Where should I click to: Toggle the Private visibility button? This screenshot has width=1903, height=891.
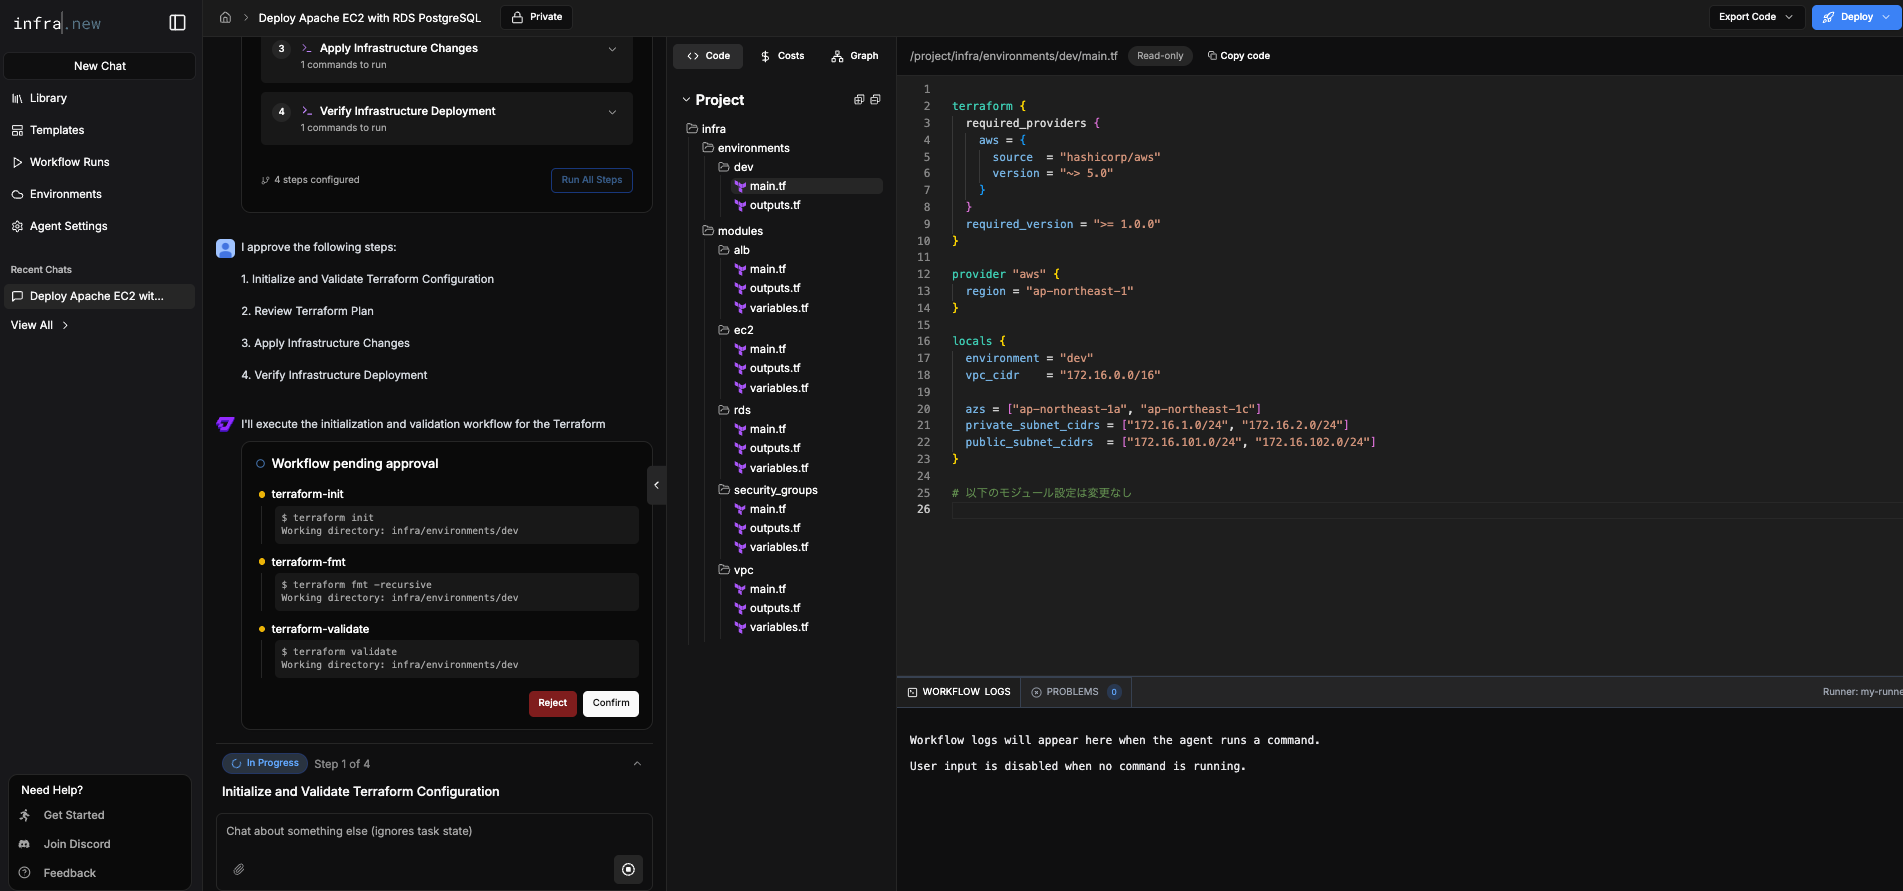point(536,17)
